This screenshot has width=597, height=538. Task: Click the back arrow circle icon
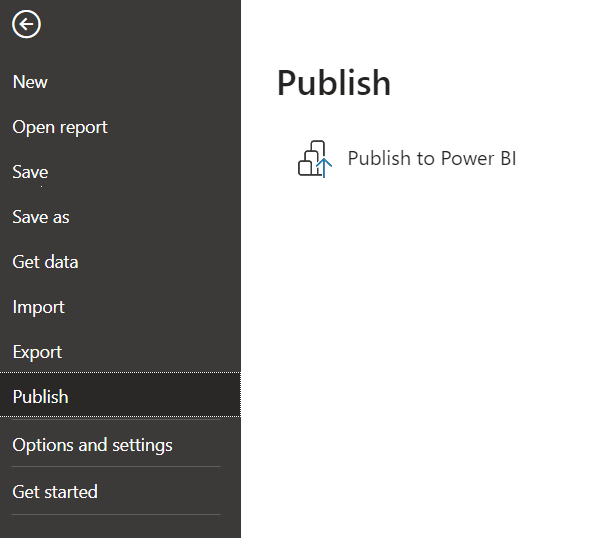(x=26, y=24)
